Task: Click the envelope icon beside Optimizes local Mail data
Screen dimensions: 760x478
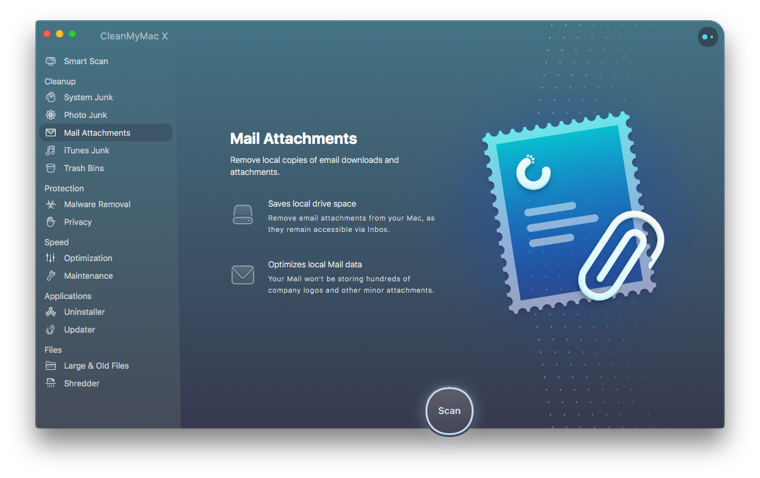Action: tap(243, 275)
